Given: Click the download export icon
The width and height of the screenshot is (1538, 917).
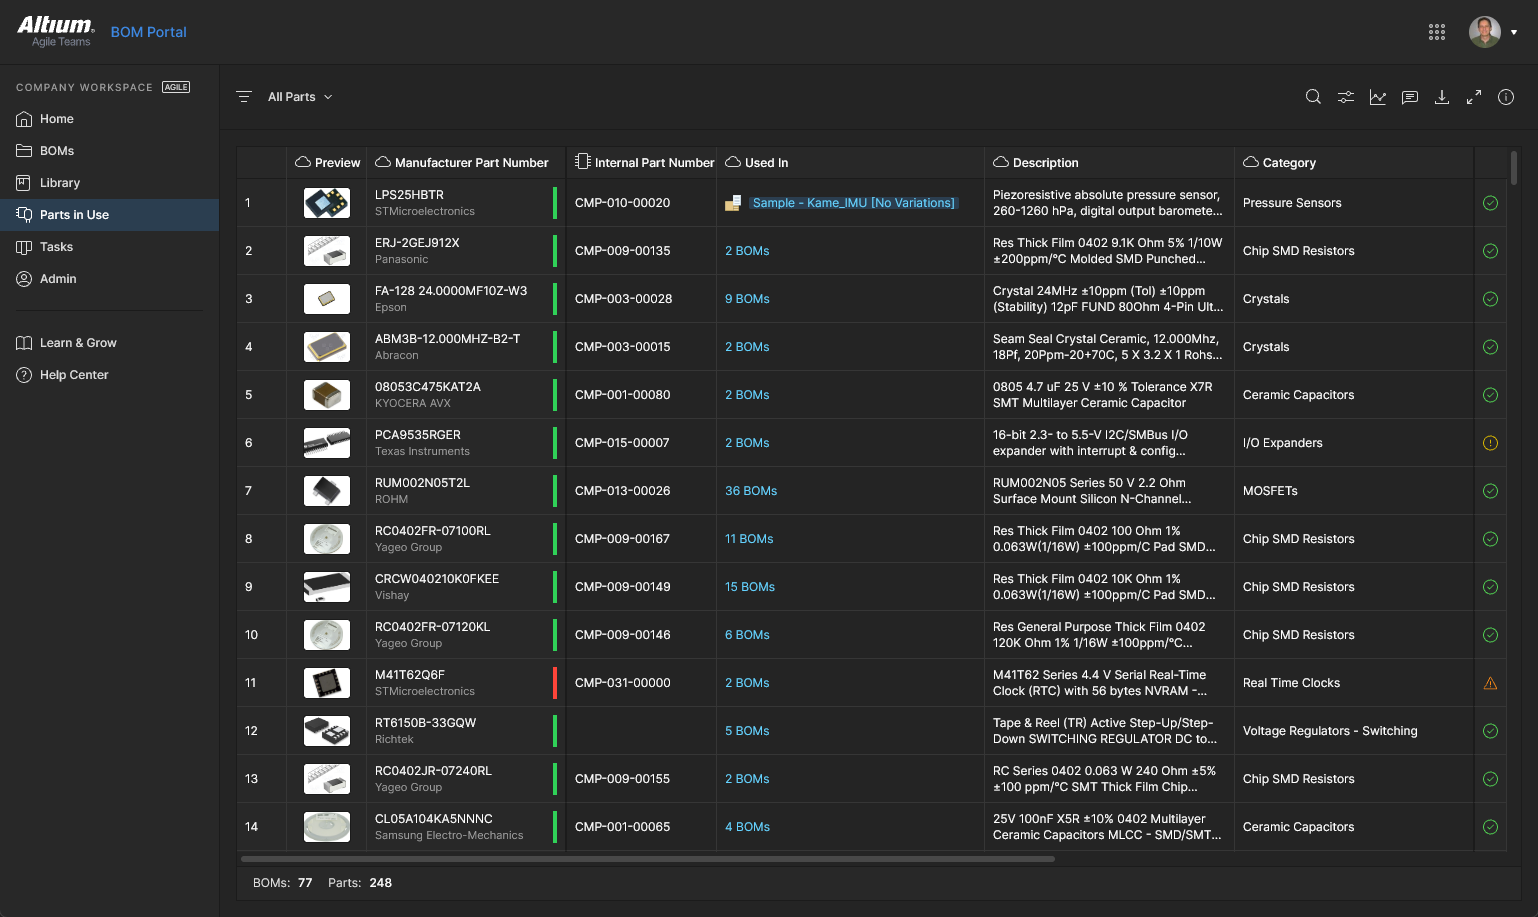Looking at the screenshot, I should point(1442,97).
